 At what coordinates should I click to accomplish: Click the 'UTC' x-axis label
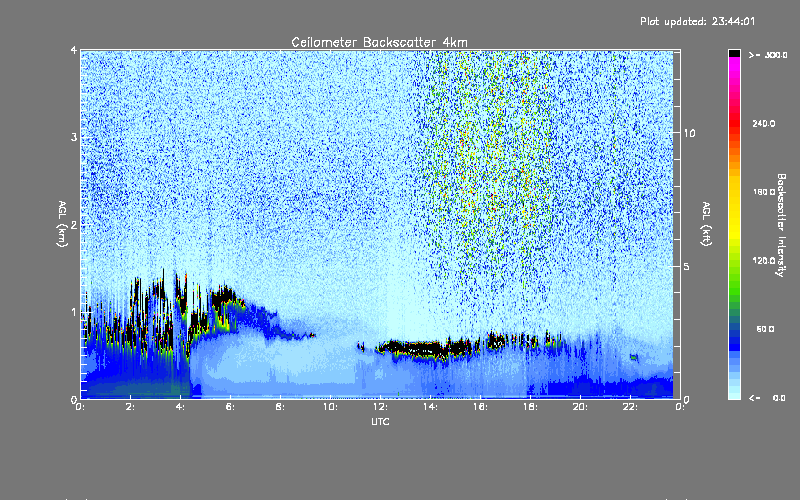pyautogui.click(x=380, y=422)
